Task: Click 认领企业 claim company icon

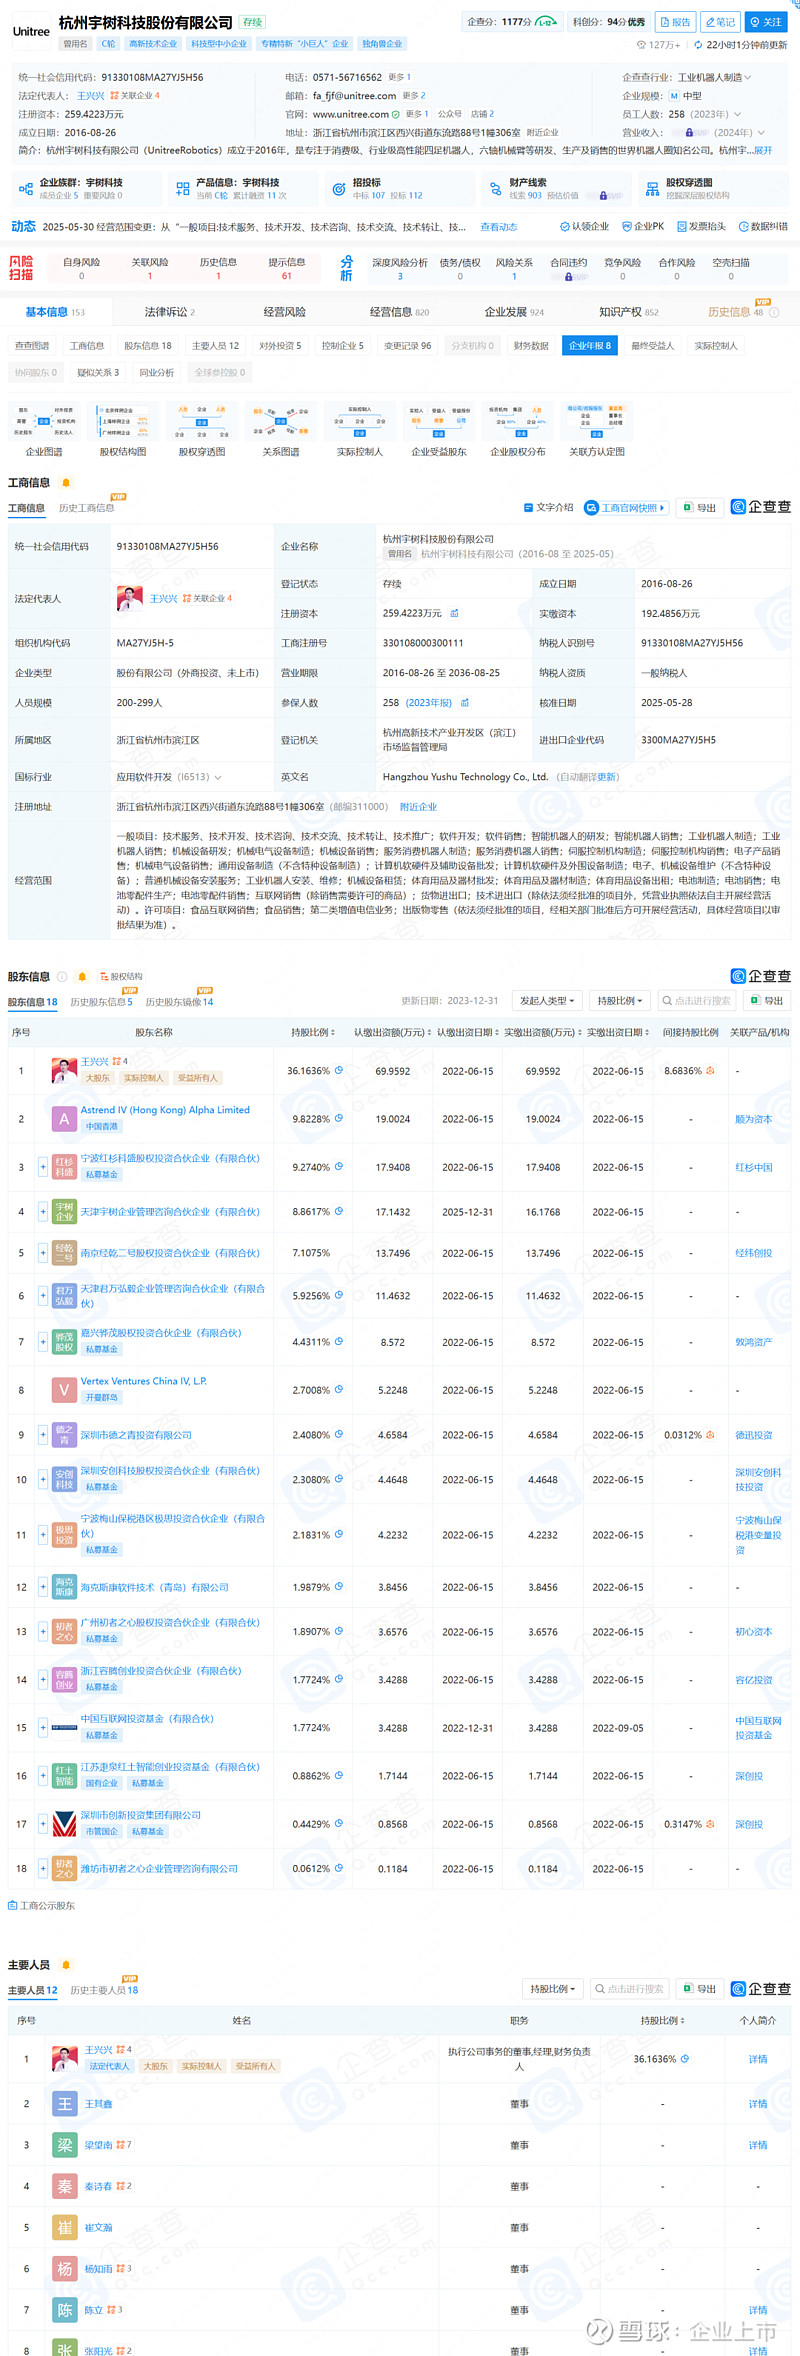Action: coord(584,227)
